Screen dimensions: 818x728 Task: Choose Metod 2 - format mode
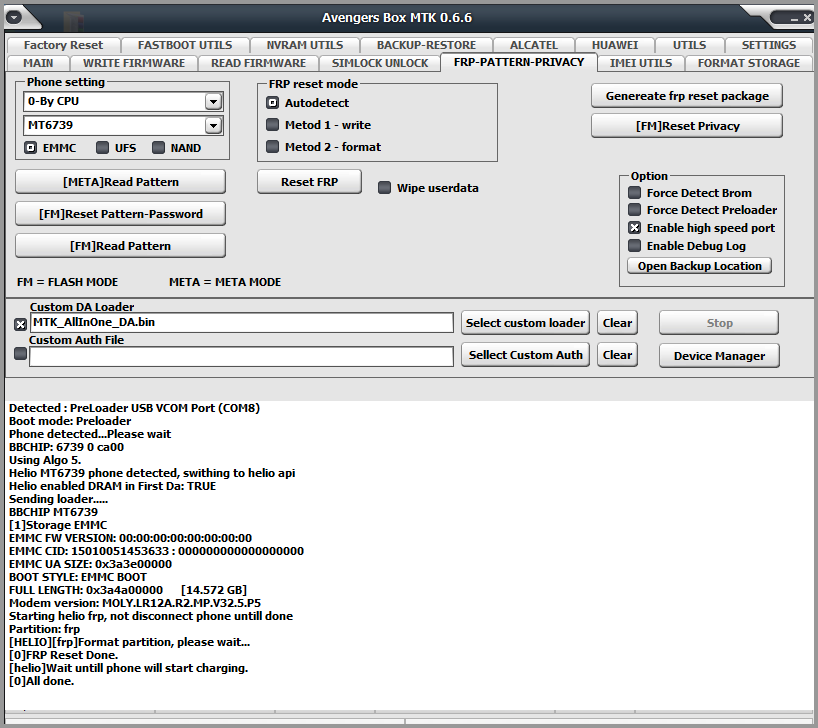[272, 147]
